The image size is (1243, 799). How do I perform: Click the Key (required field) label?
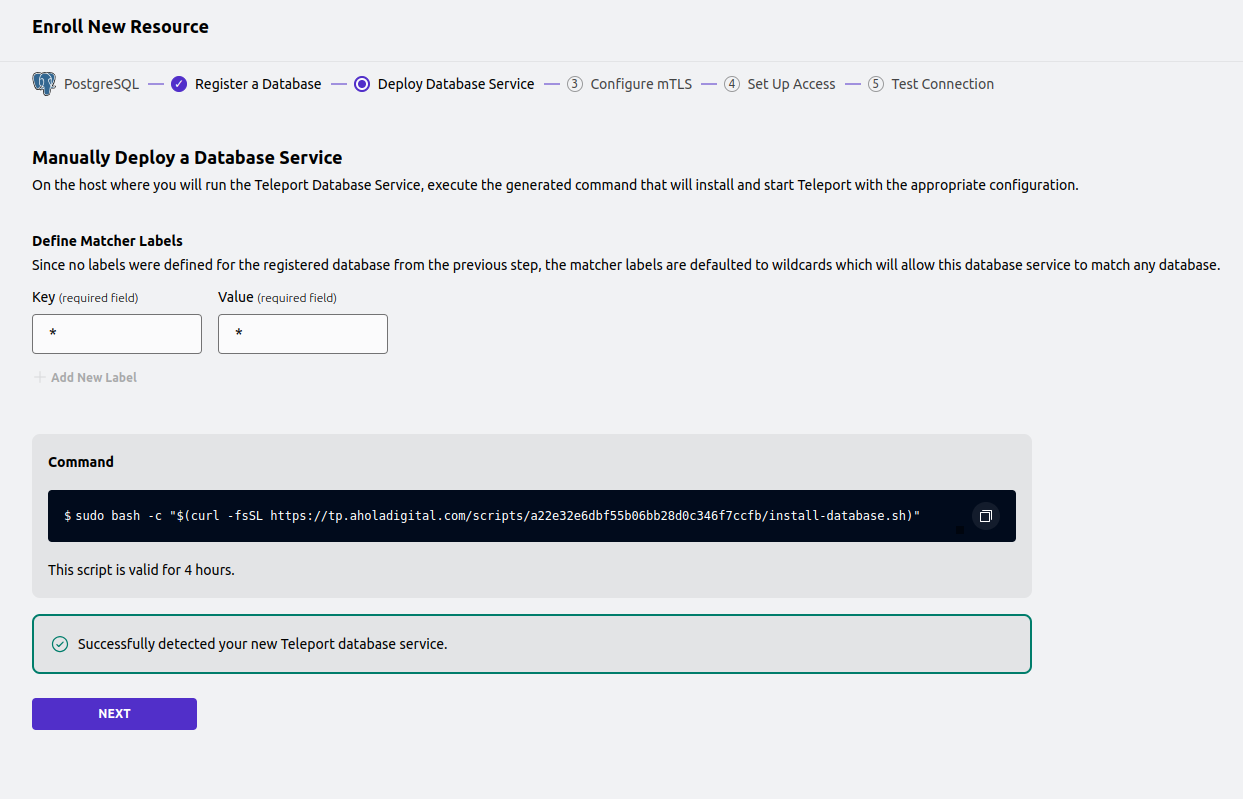point(85,297)
